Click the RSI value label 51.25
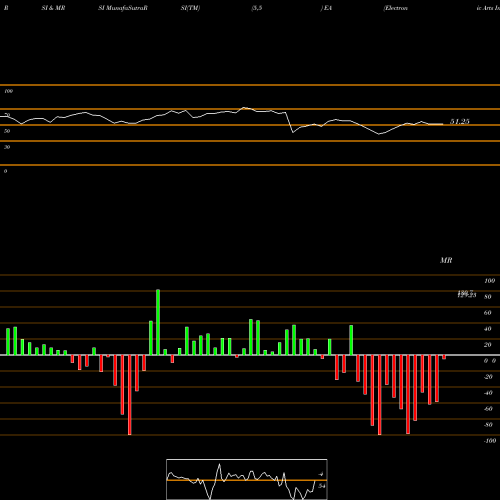This screenshot has height=500, width=500. point(460,121)
